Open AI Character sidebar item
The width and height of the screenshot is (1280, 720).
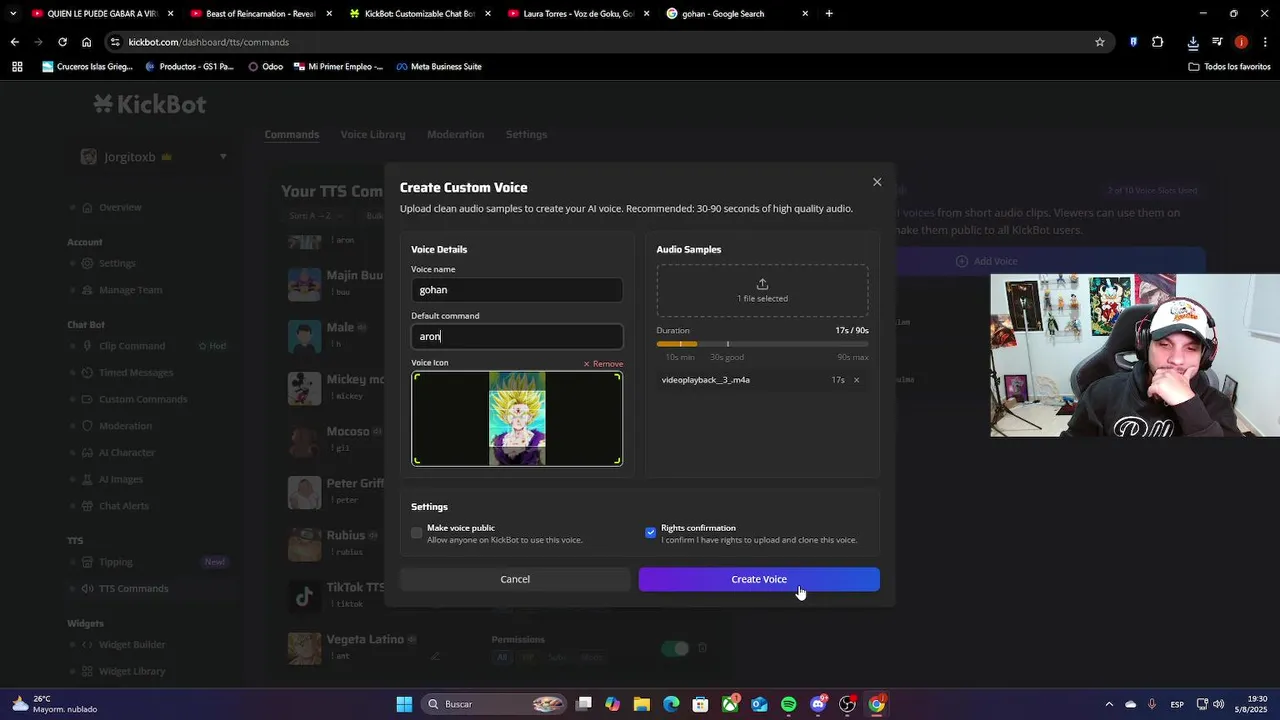[127, 452]
